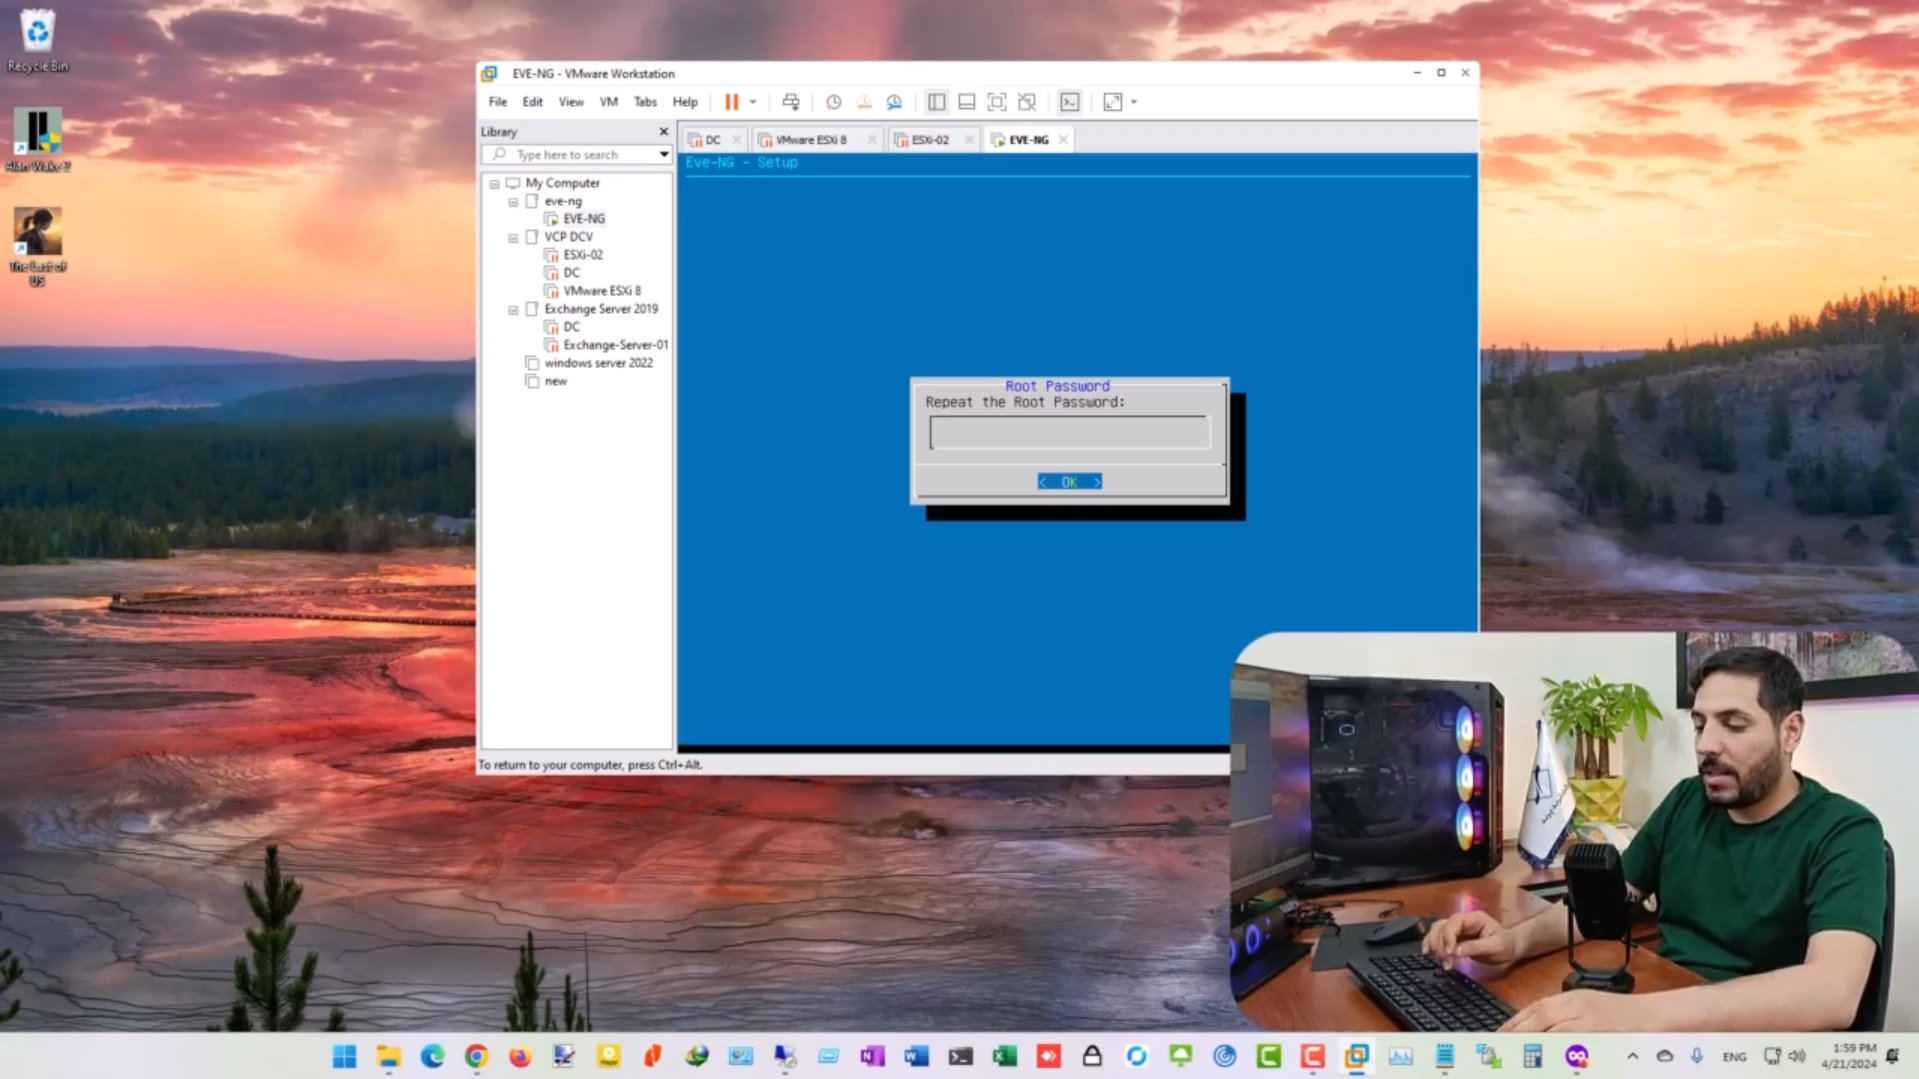Select My Computer in the library
1919x1079 pixels.
(x=562, y=183)
